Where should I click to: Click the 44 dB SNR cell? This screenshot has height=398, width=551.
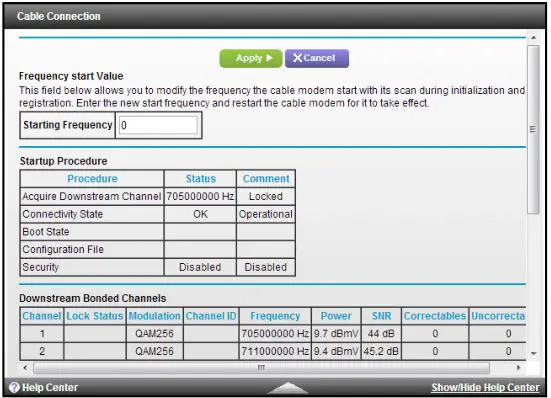pyautogui.click(x=381, y=334)
